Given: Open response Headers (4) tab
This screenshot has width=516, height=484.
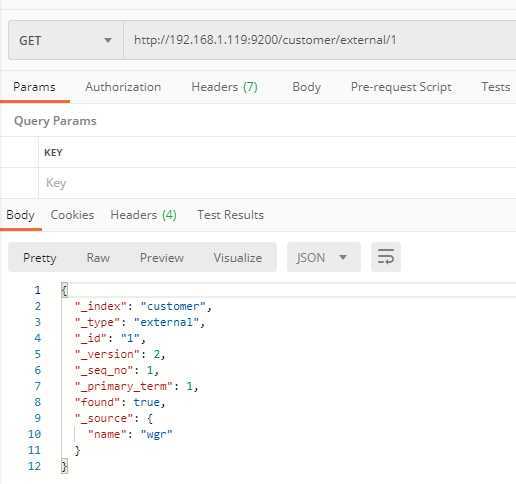Looking at the screenshot, I should click(x=143, y=215).
